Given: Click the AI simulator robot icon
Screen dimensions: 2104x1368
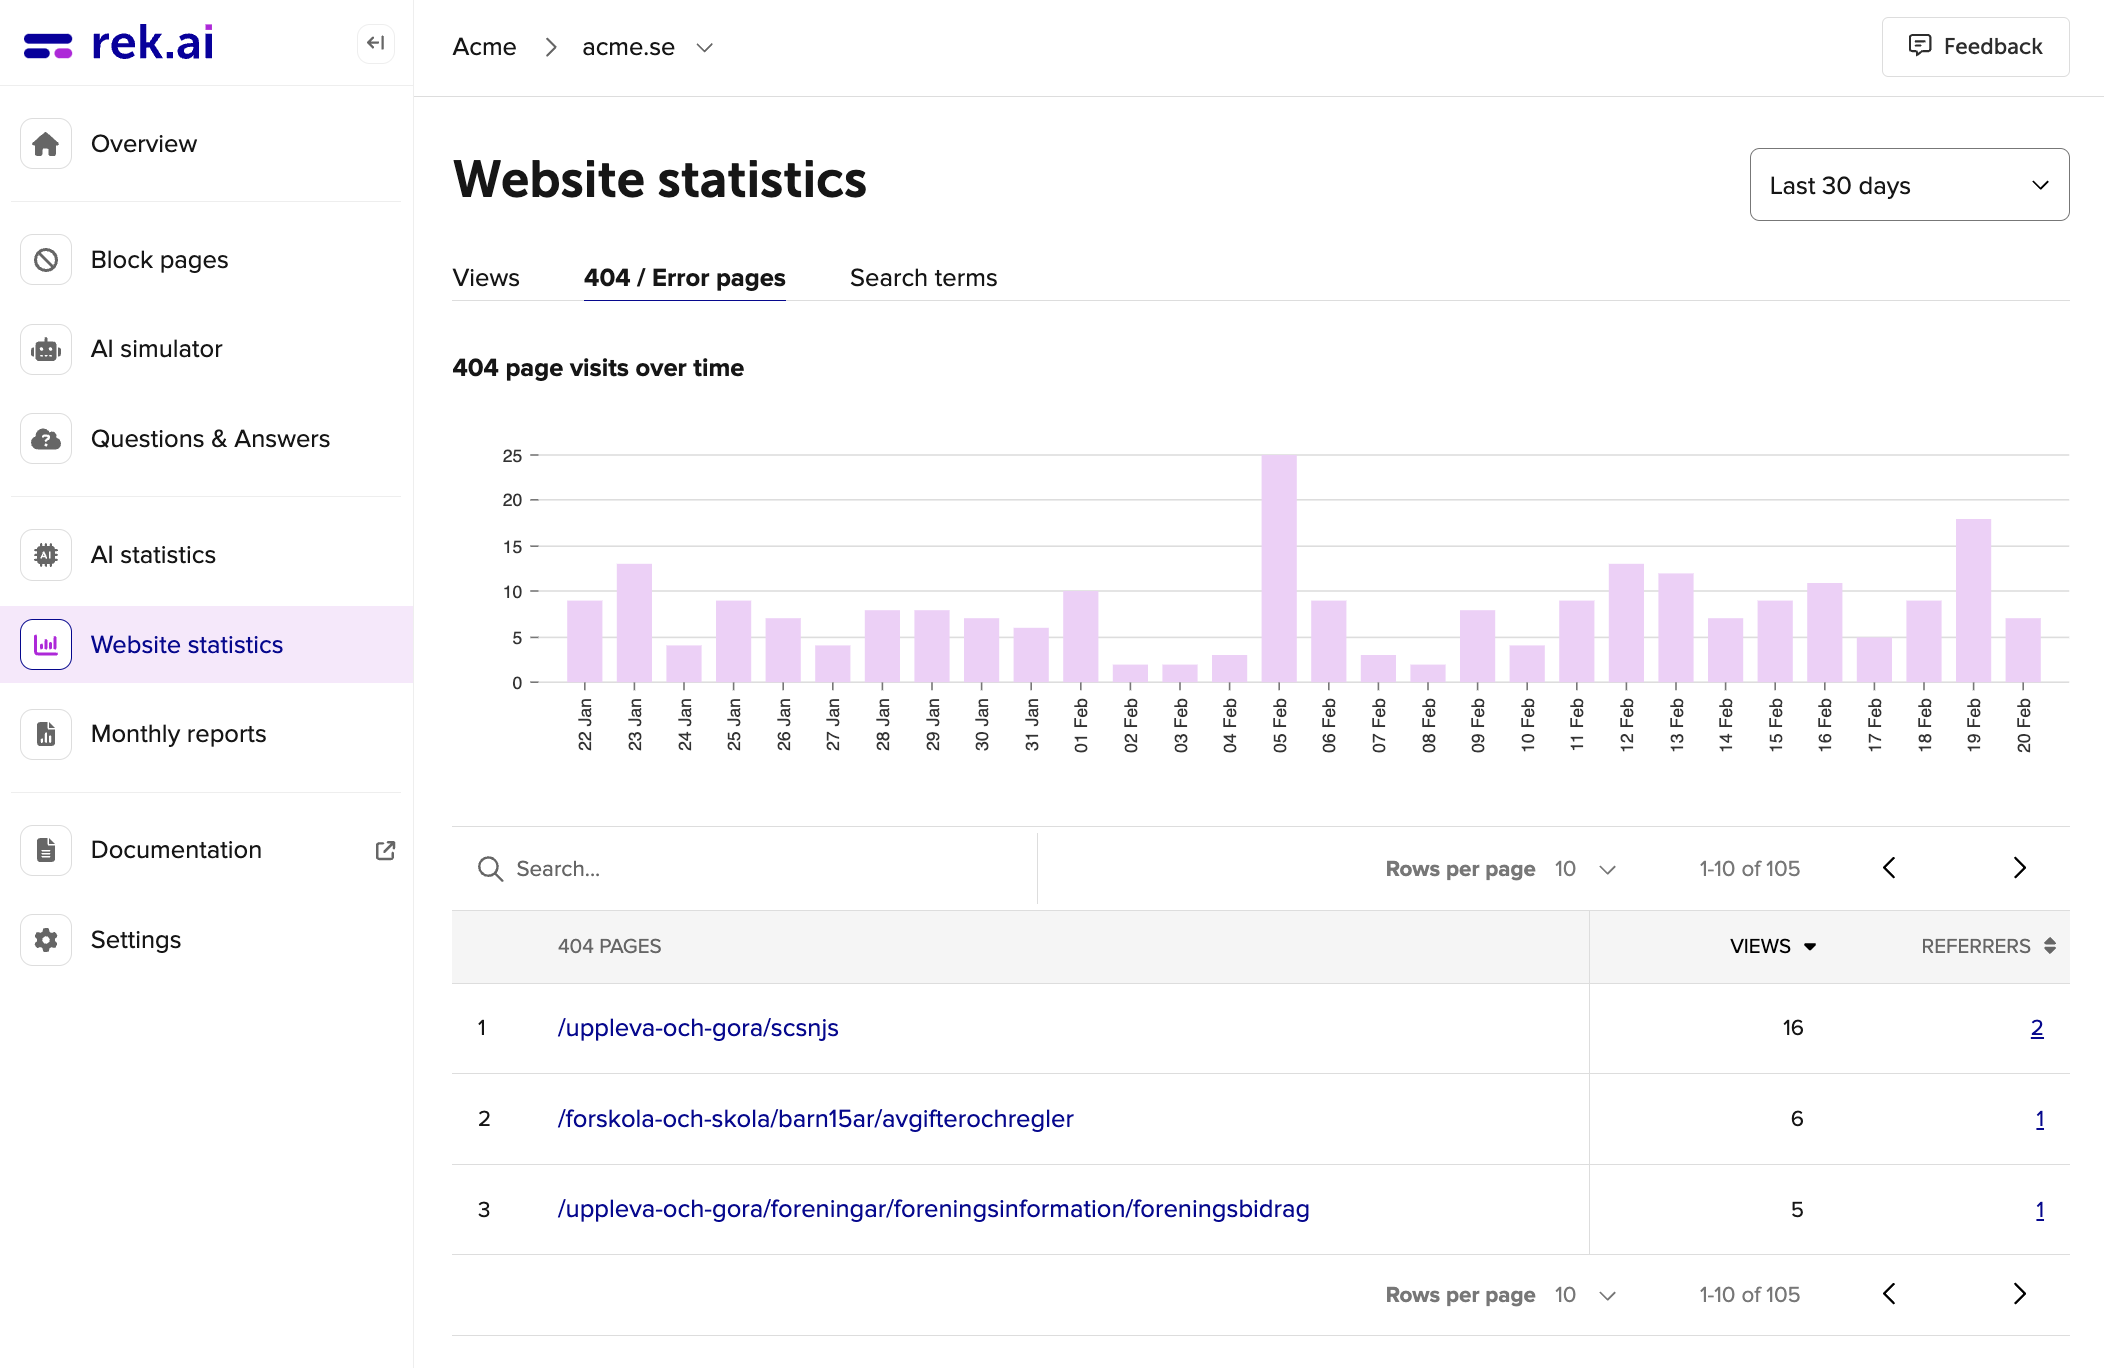Looking at the screenshot, I should pyautogui.click(x=46, y=349).
